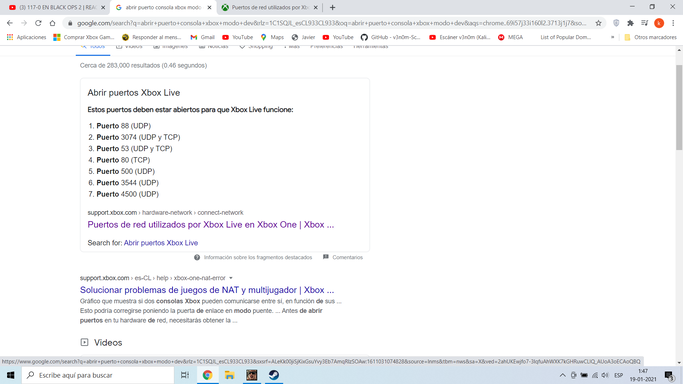Open the MEGA bookmark
This screenshot has height=384, width=683.
click(511, 37)
